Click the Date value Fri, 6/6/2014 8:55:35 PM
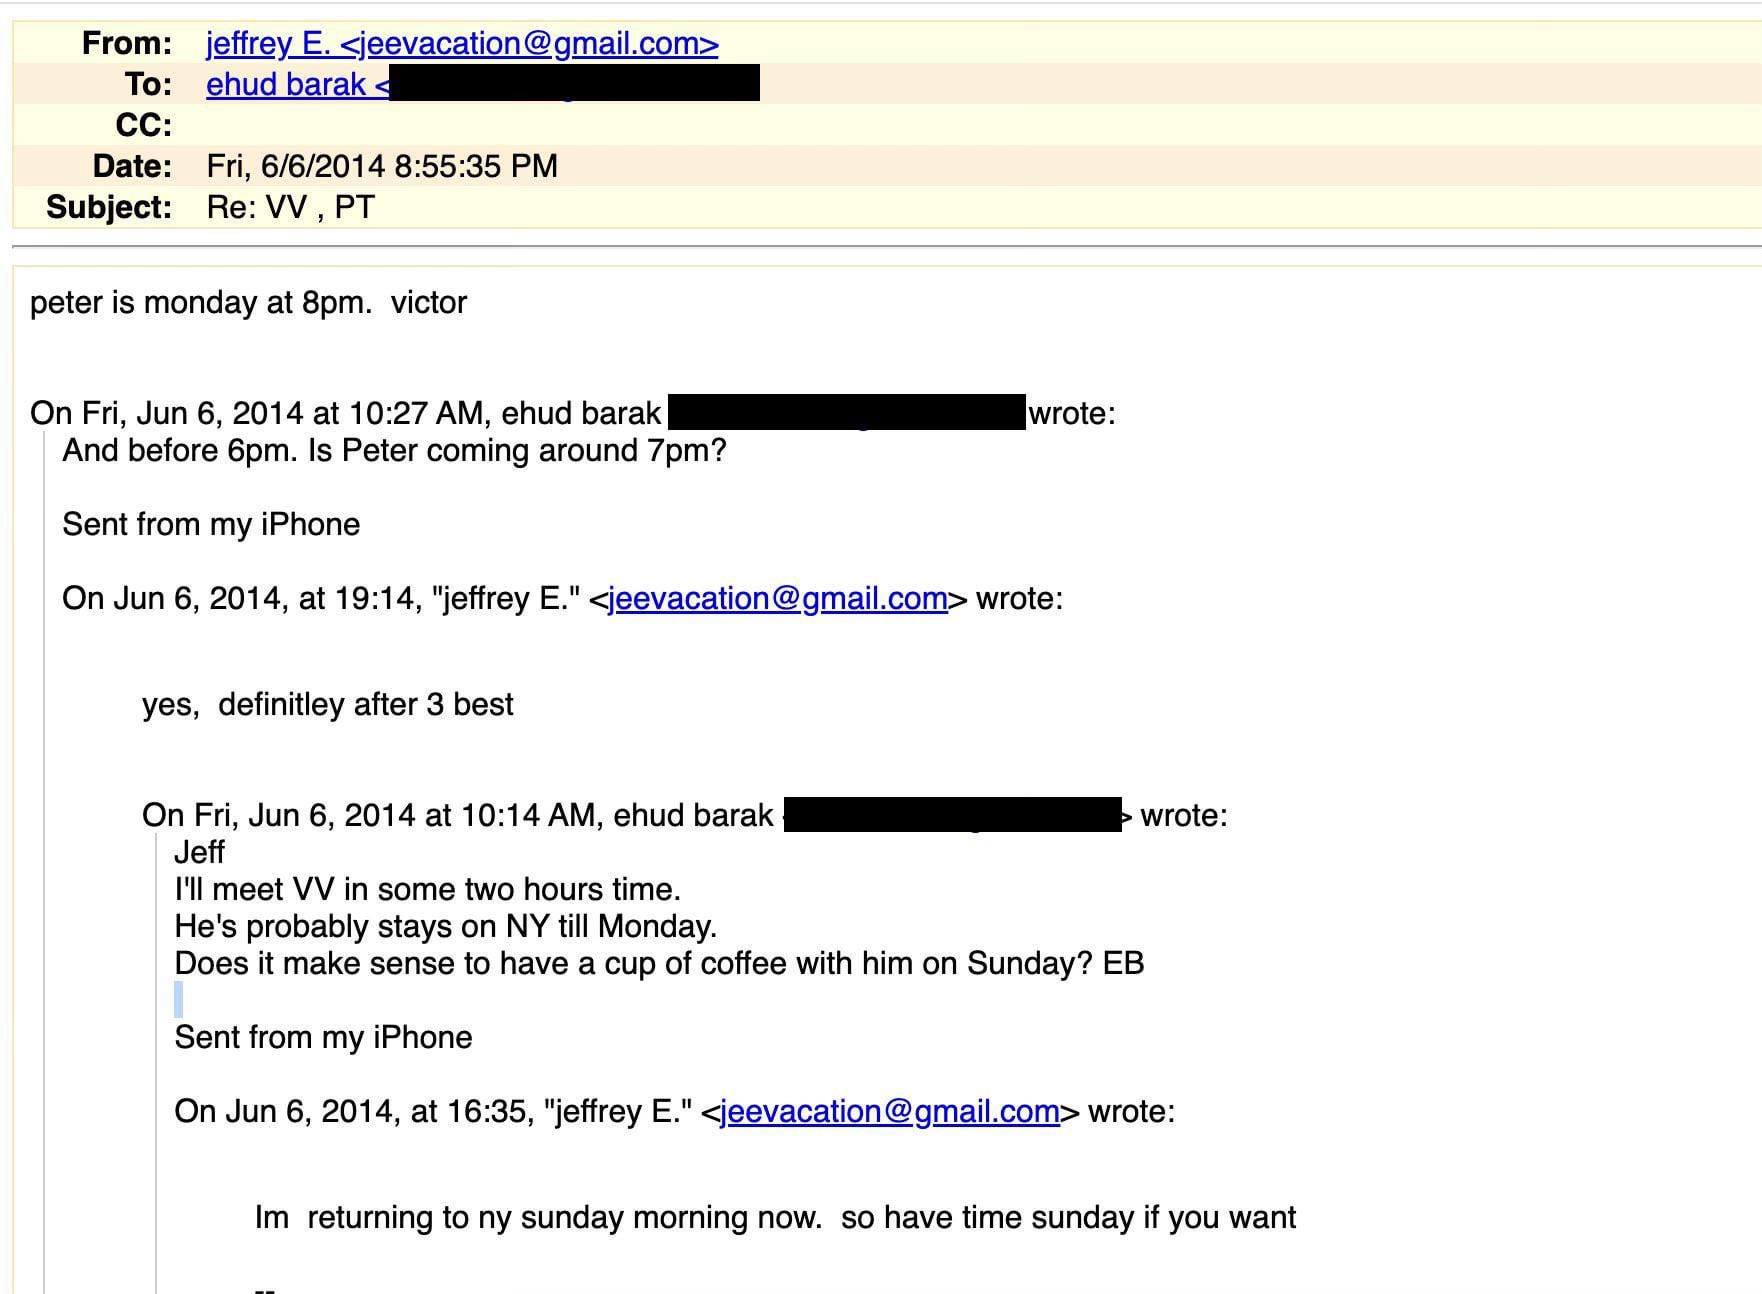The image size is (1762, 1294). tap(382, 166)
